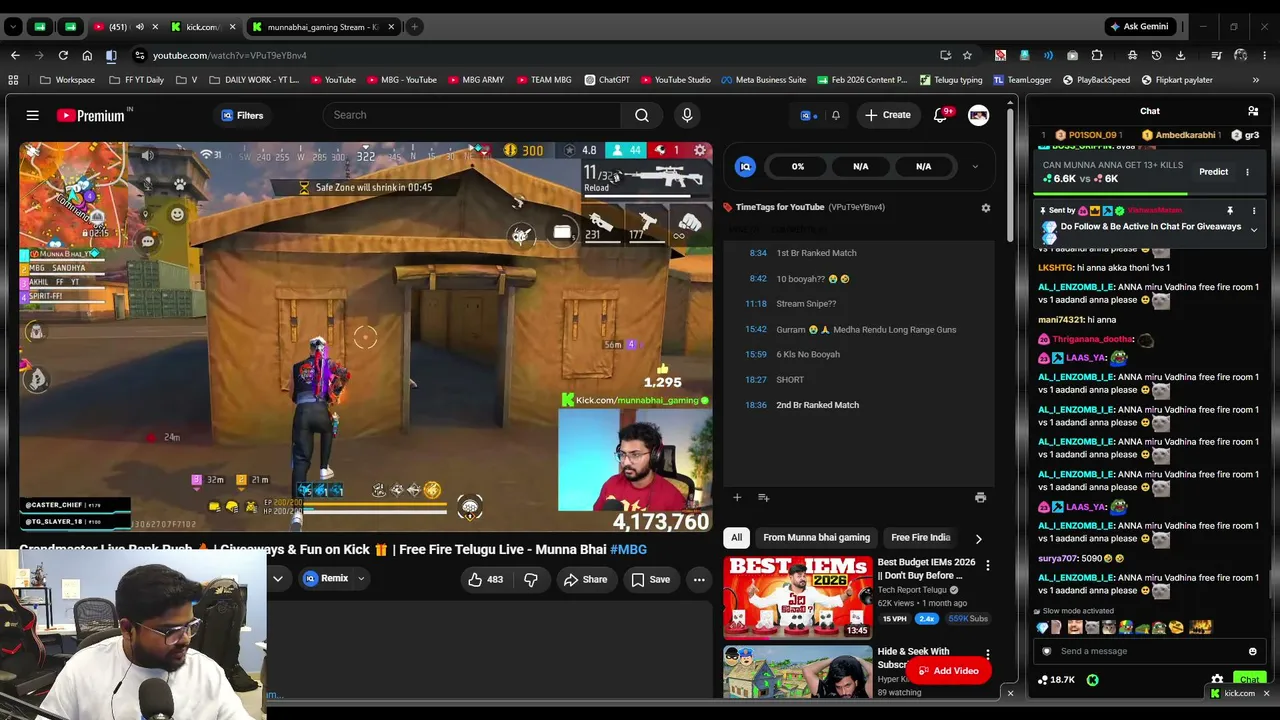
Task: Open the YouTube account avatar menu
Action: (x=978, y=115)
